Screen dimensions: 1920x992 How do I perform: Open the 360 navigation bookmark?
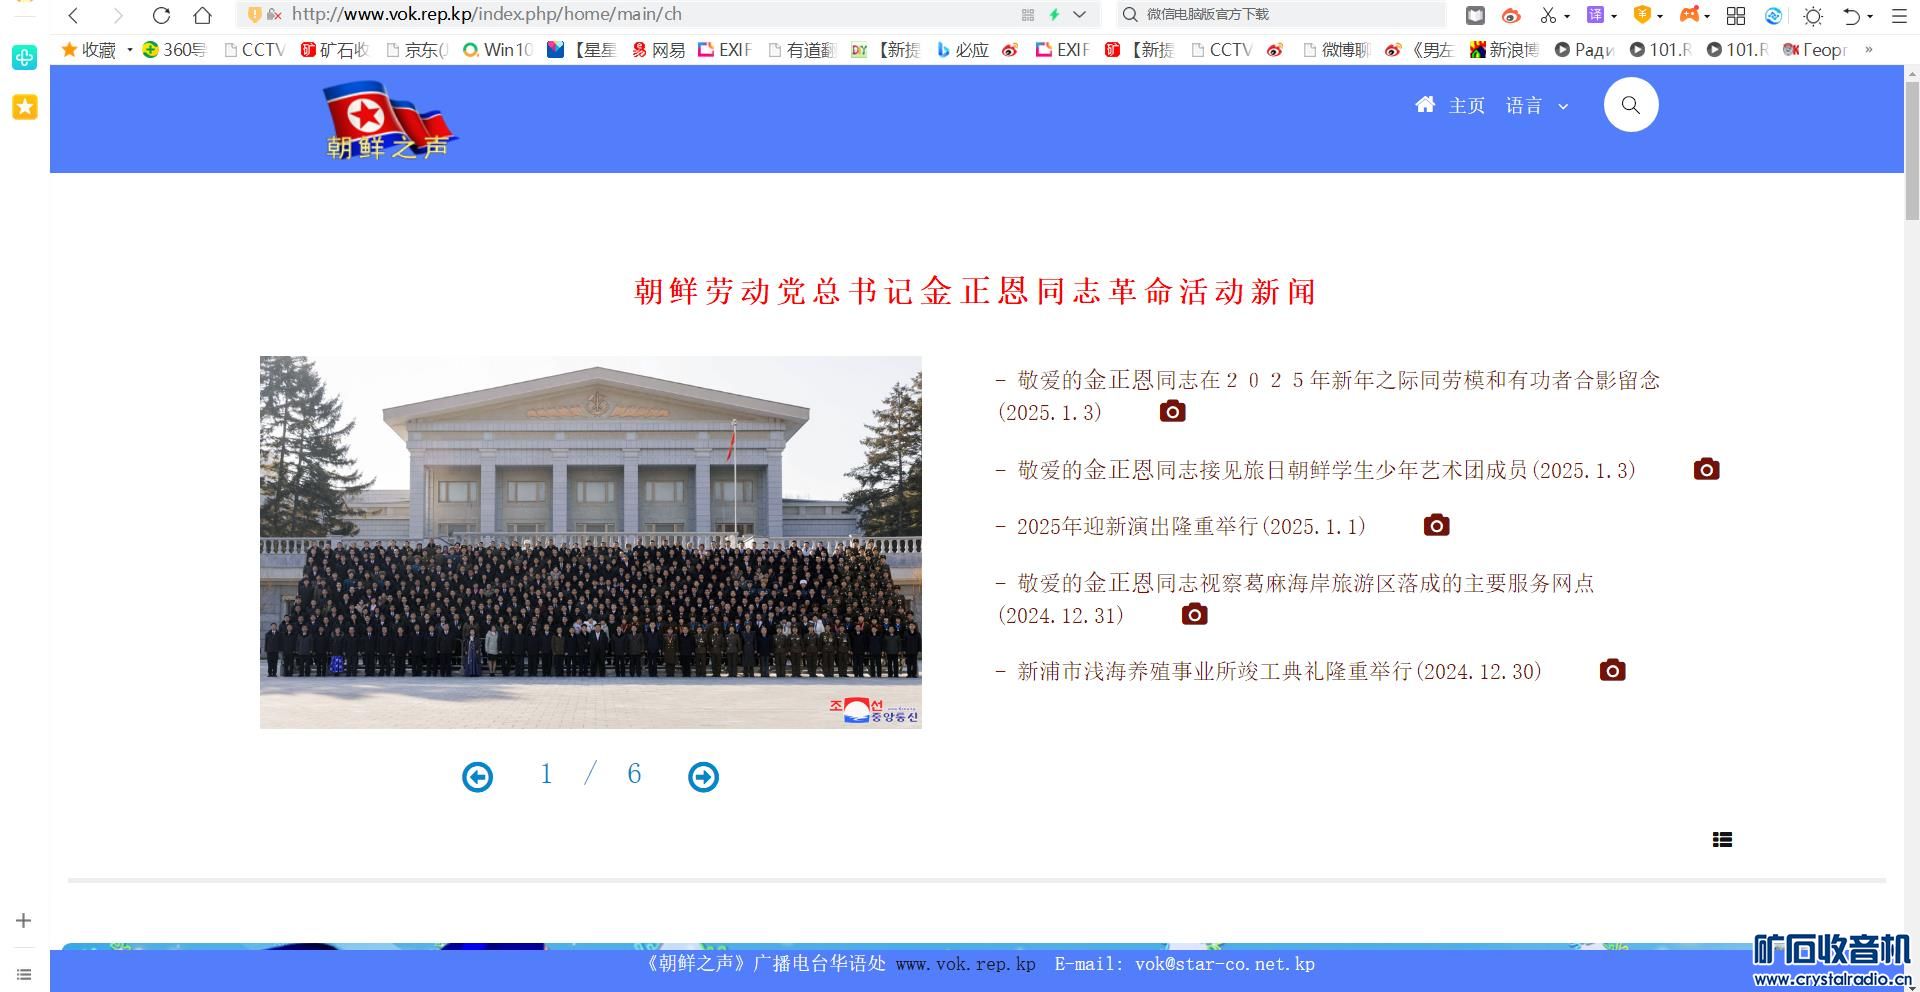174,50
